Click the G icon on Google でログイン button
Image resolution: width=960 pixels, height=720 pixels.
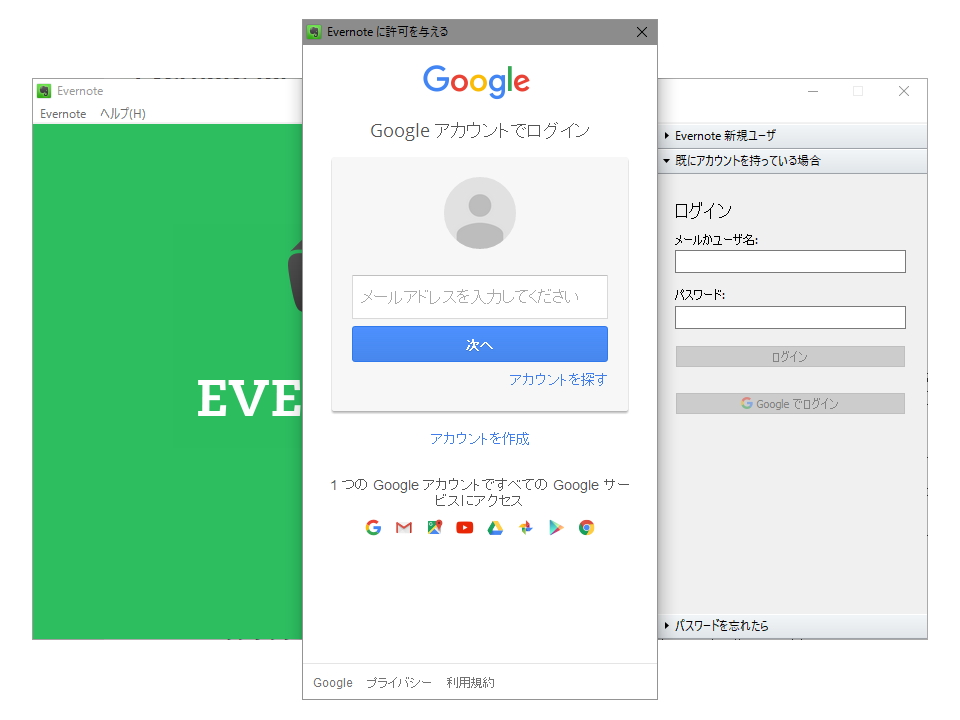pos(746,404)
